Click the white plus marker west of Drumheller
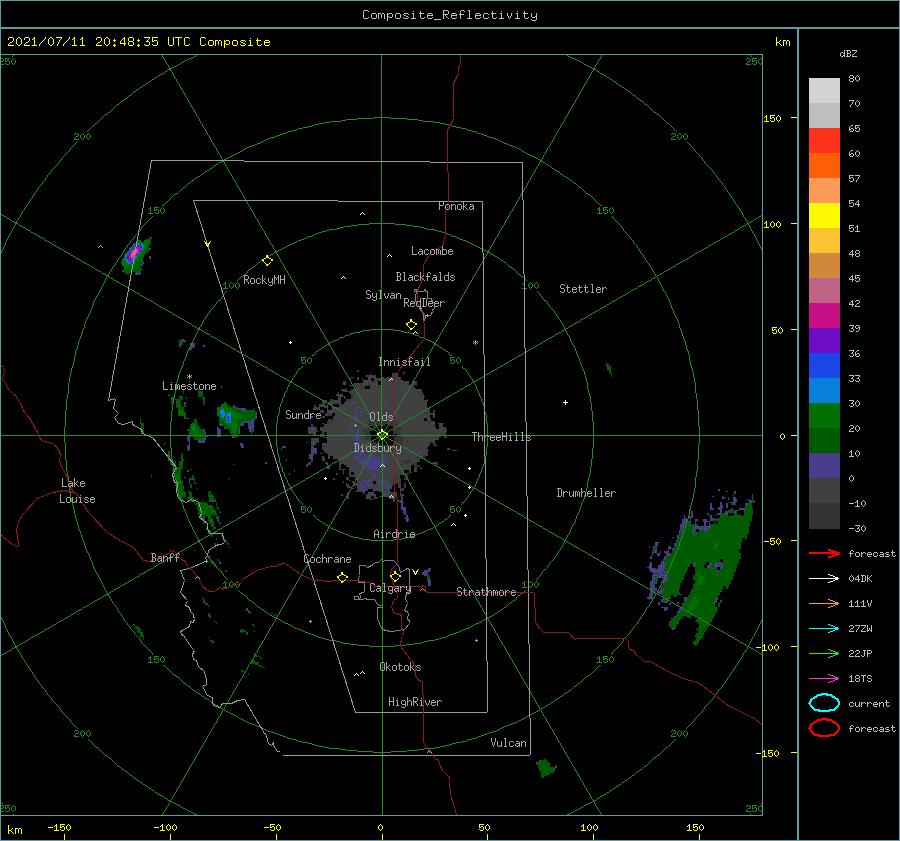 click(x=565, y=402)
